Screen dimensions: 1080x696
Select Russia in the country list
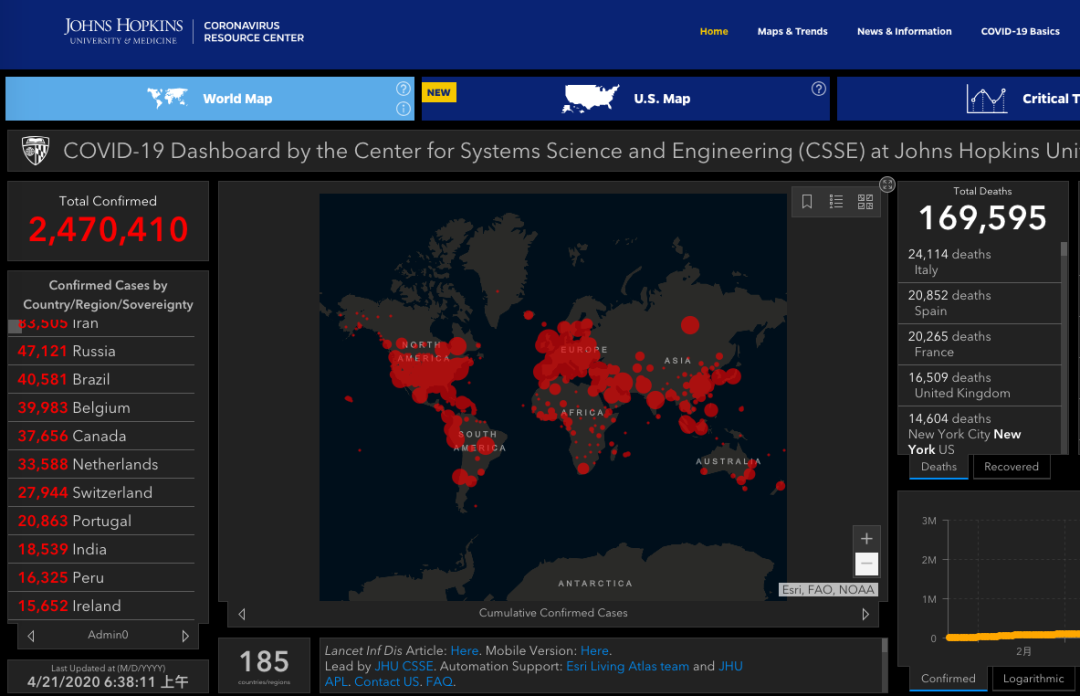[101, 351]
